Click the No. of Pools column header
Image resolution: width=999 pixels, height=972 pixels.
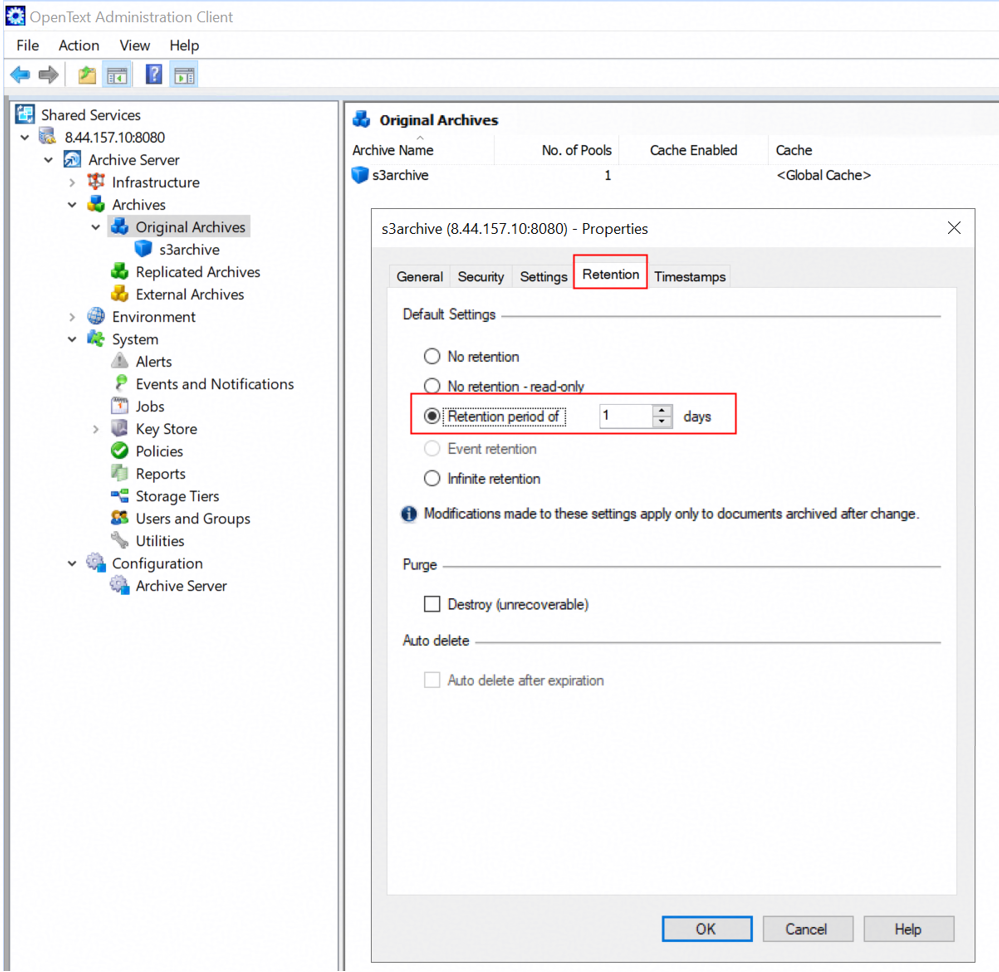click(x=576, y=150)
